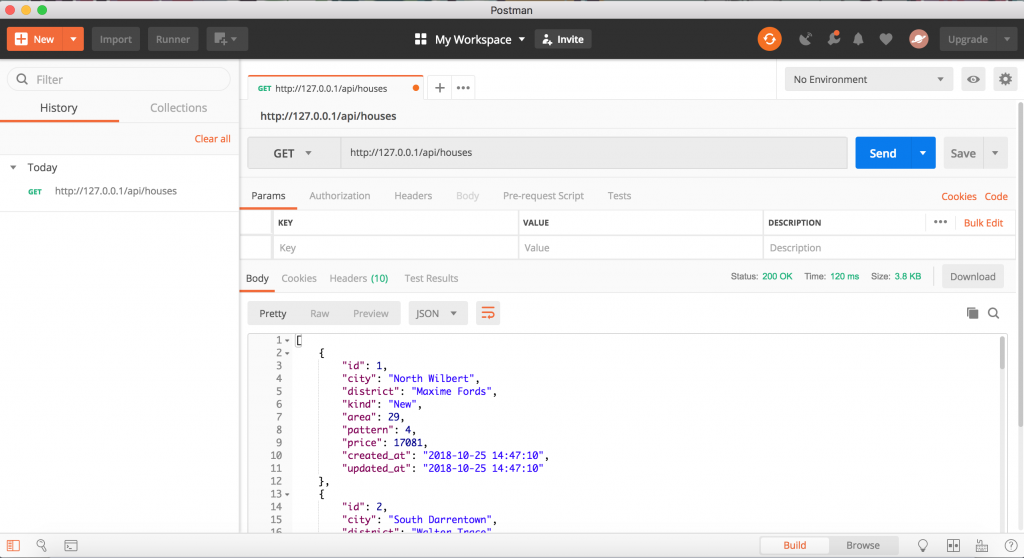The height and width of the screenshot is (558, 1024).
Task: Click the Import button
Action: [x=116, y=39]
